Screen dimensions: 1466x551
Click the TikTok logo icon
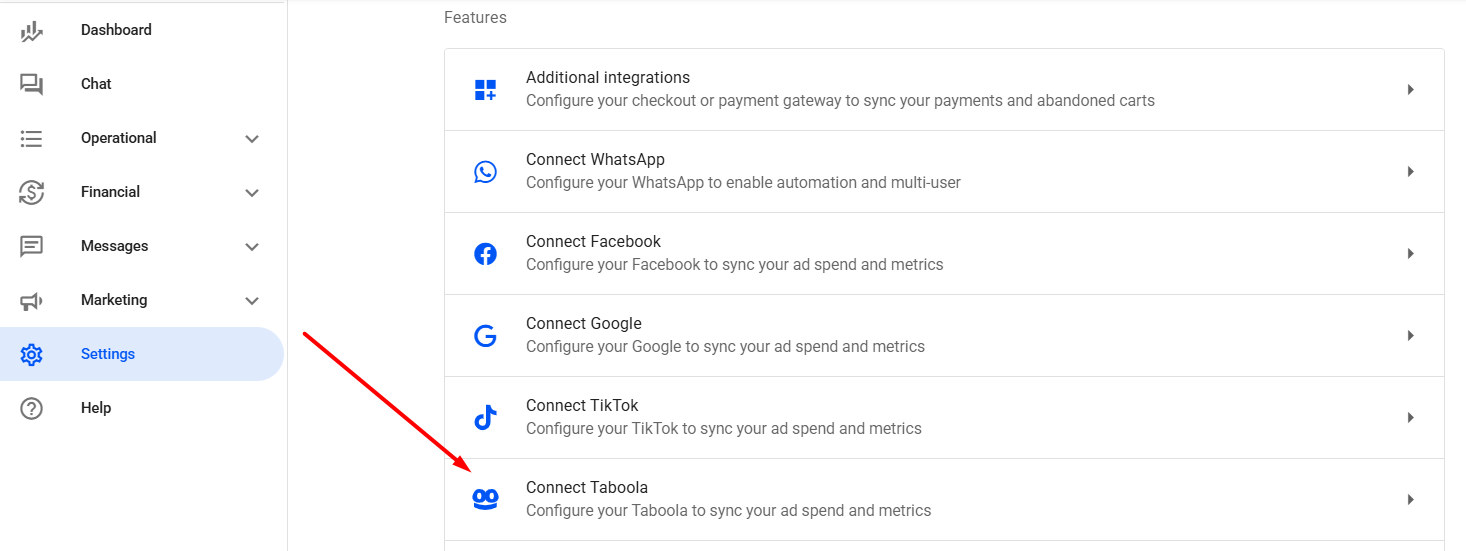tap(485, 418)
